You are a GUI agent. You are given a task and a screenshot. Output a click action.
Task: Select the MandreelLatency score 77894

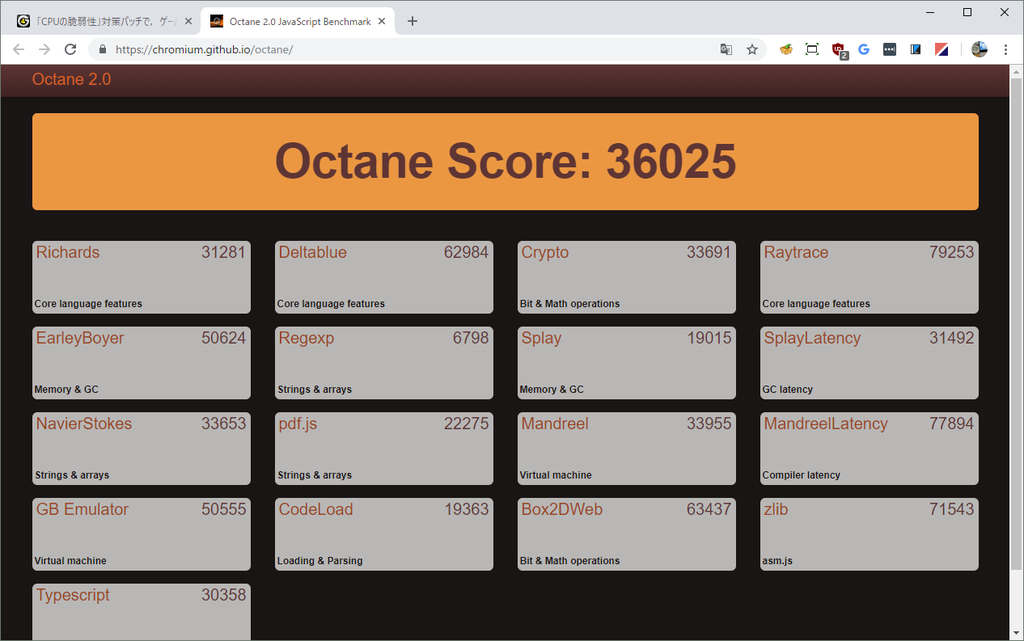point(952,424)
